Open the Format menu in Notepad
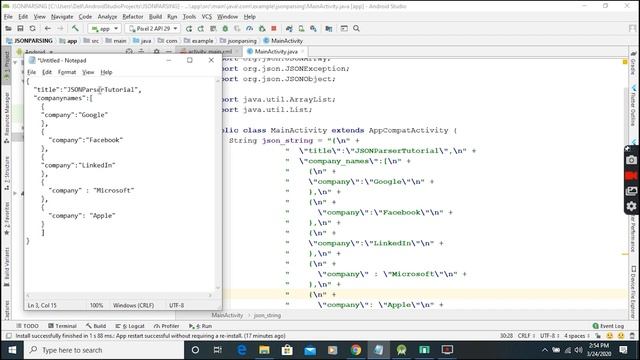Image resolution: width=640 pixels, height=360 pixels. pos(67,72)
